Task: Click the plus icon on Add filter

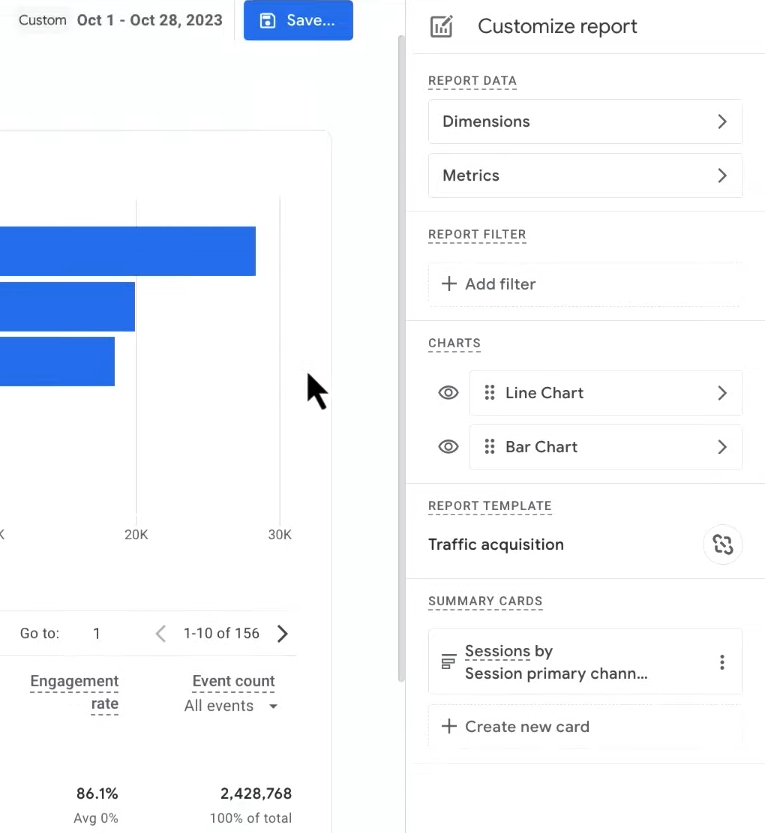Action: pos(449,284)
